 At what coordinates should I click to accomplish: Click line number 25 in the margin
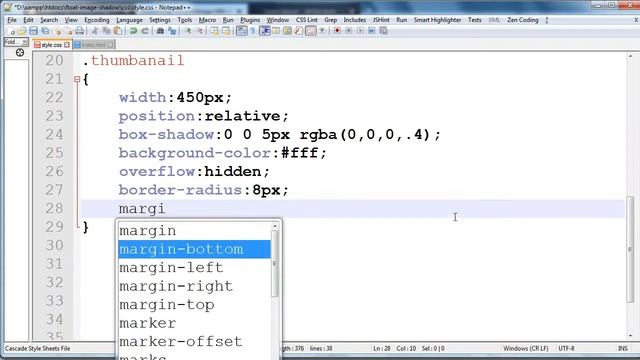tap(54, 153)
